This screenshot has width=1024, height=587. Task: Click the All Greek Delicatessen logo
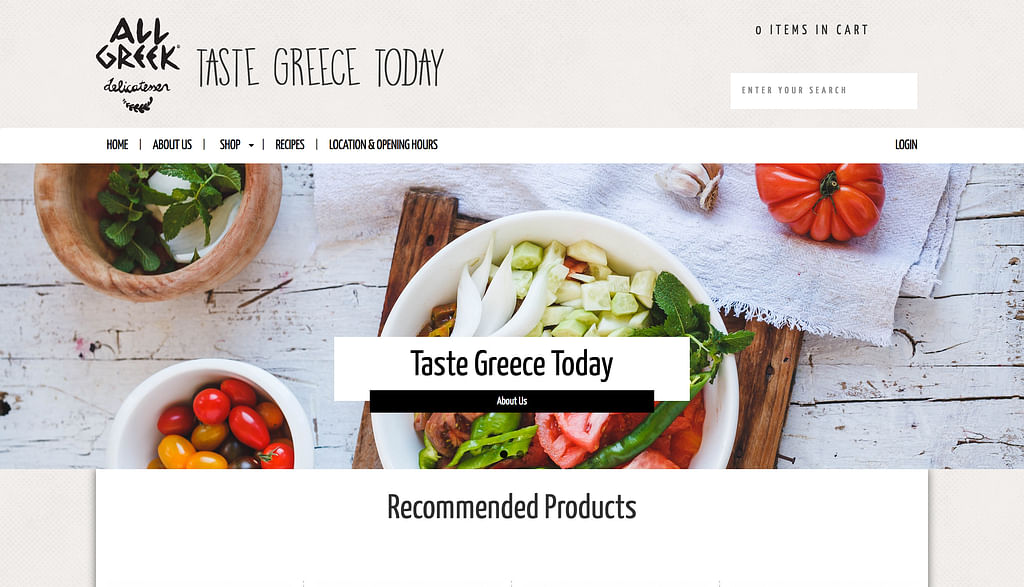pos(138,65)
